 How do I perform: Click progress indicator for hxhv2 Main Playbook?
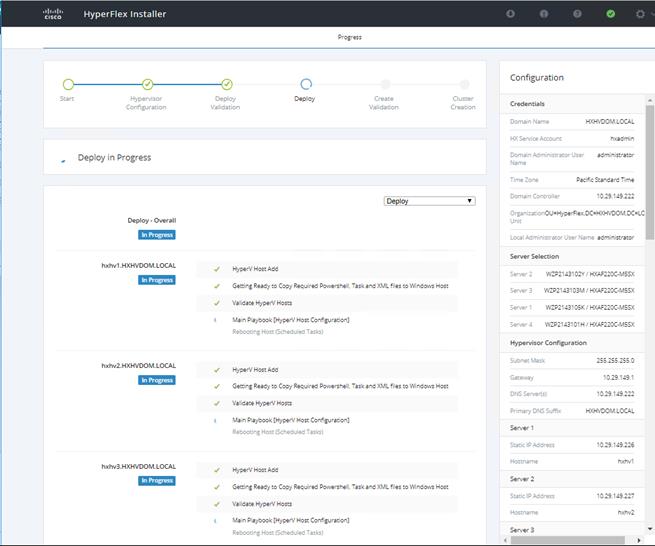pos(215,420)
